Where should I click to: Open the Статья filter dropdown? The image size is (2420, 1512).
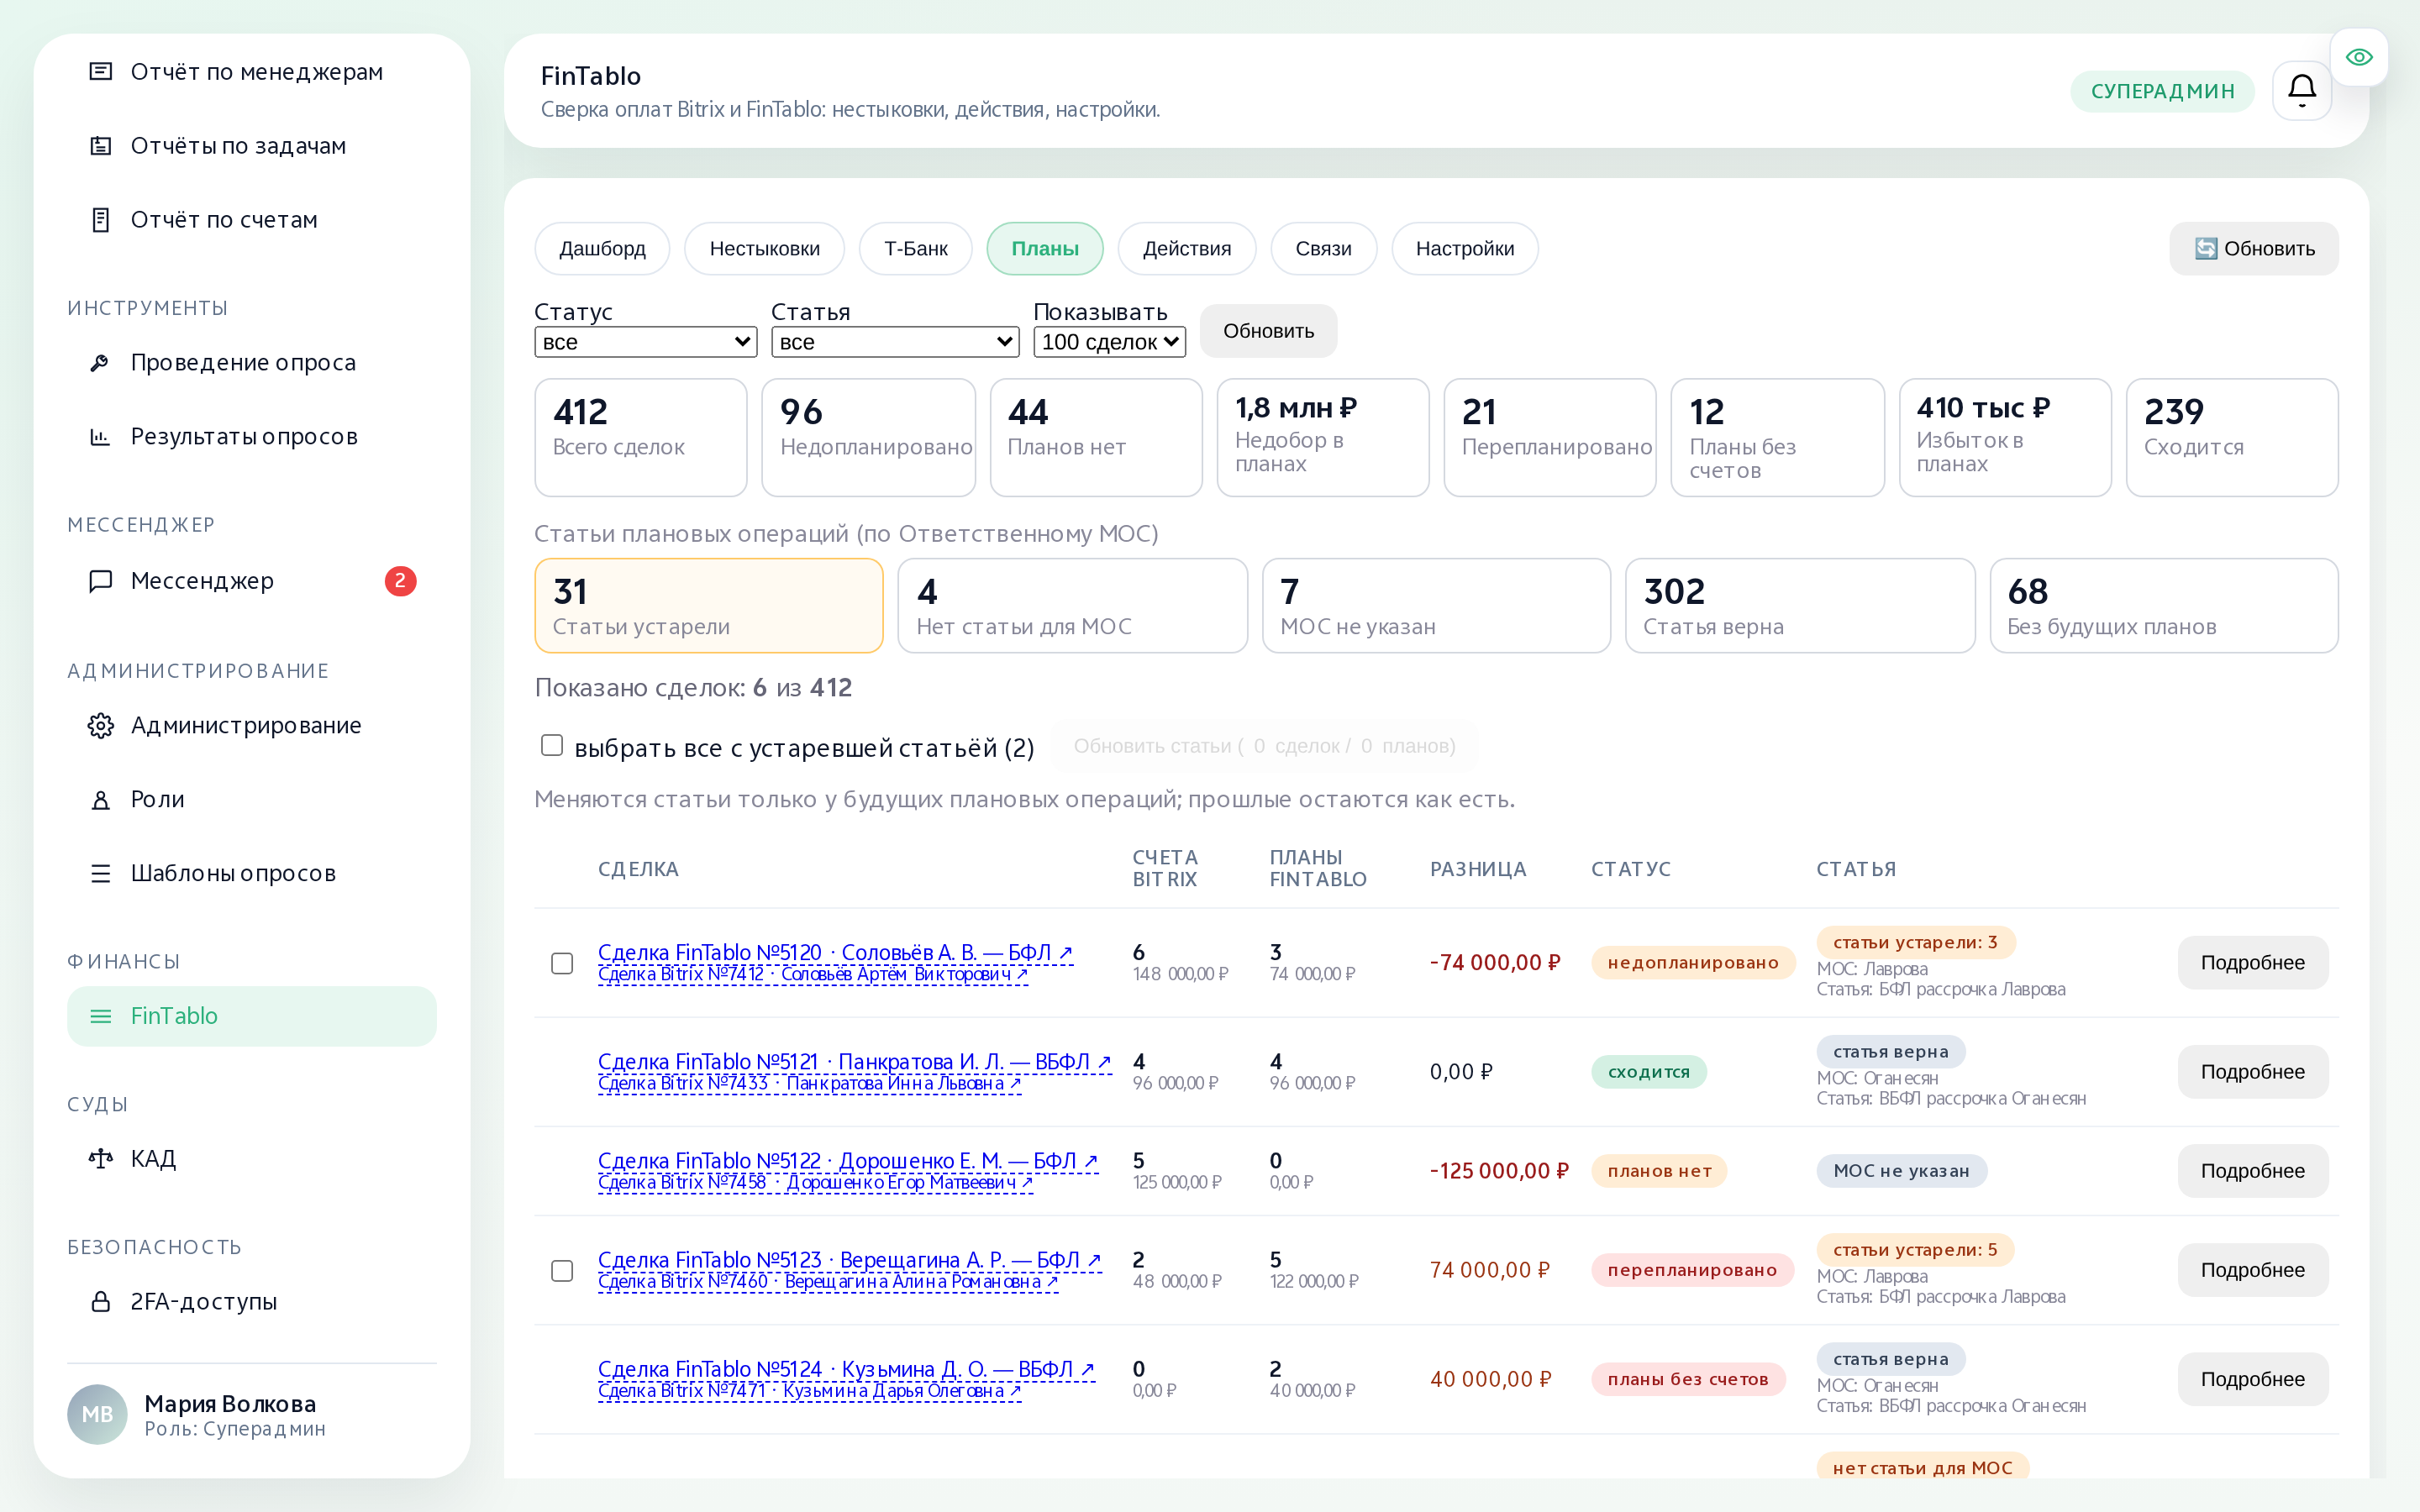(894, 342)
